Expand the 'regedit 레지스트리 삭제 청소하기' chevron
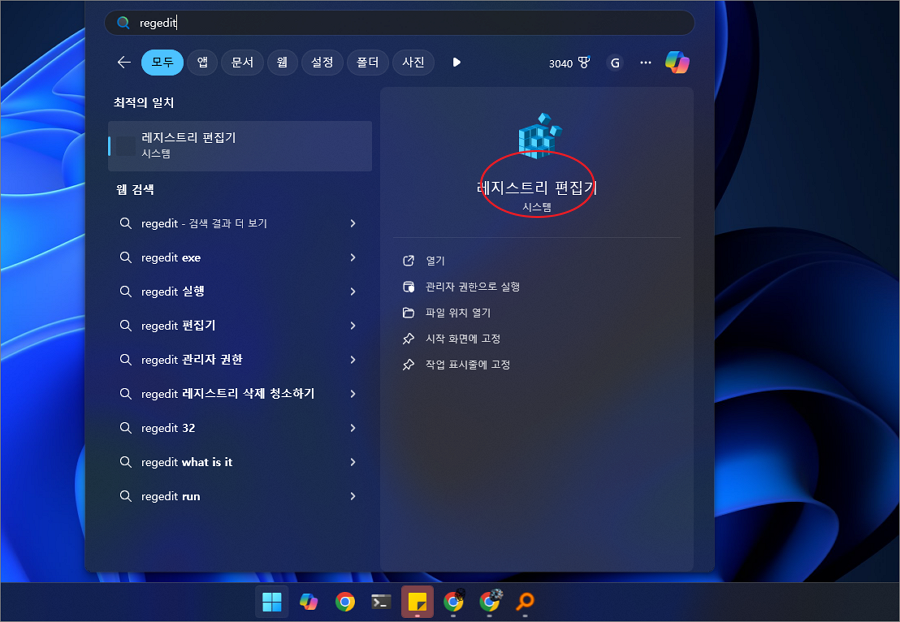 point(353,394)
